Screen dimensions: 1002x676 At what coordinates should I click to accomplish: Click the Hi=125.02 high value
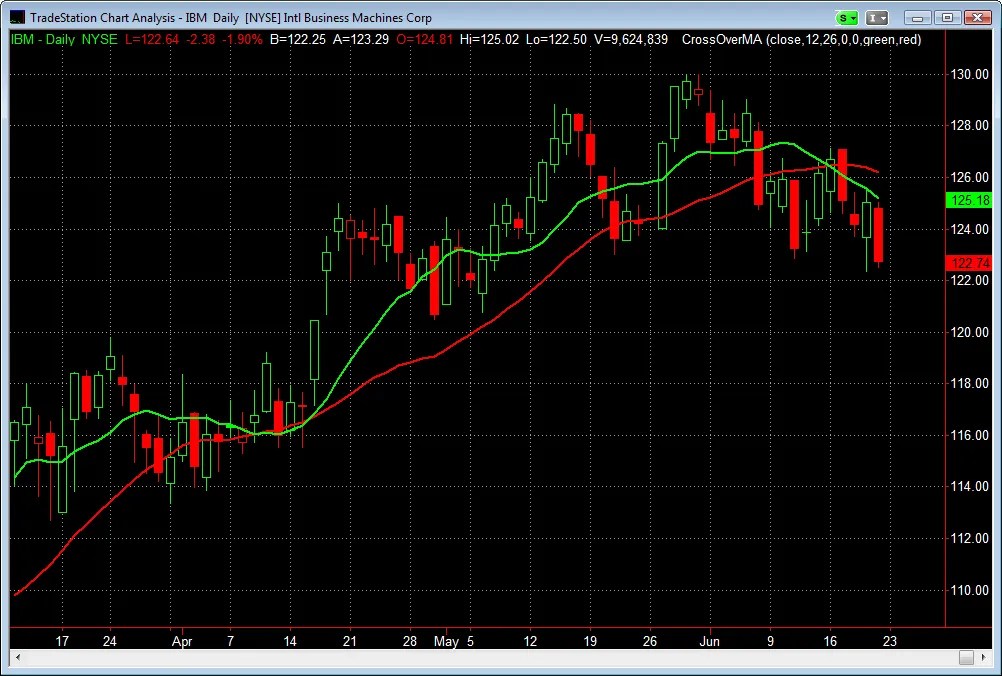(489, 40)
